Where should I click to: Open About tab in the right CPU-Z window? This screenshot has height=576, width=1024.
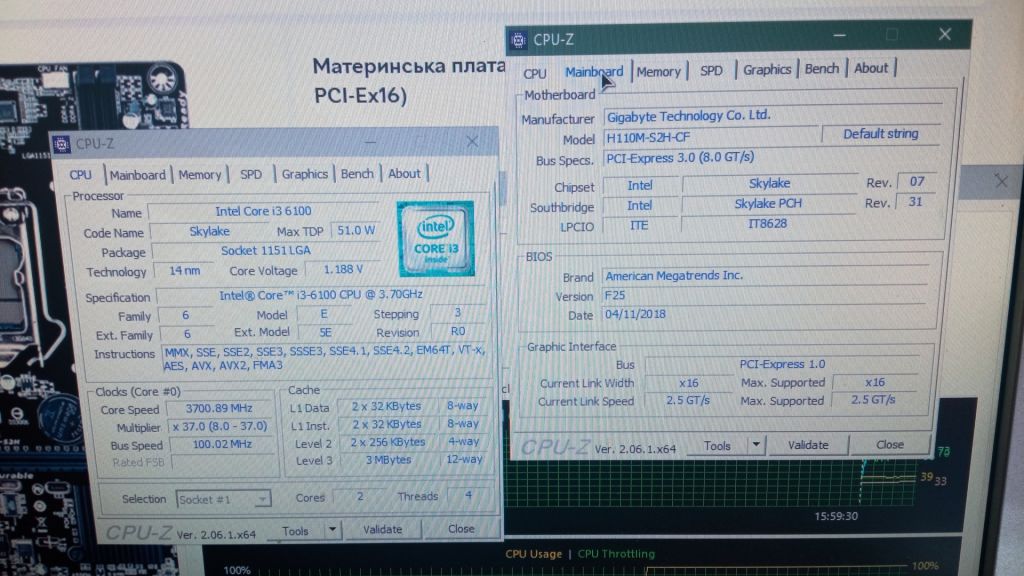coord(871,68)
